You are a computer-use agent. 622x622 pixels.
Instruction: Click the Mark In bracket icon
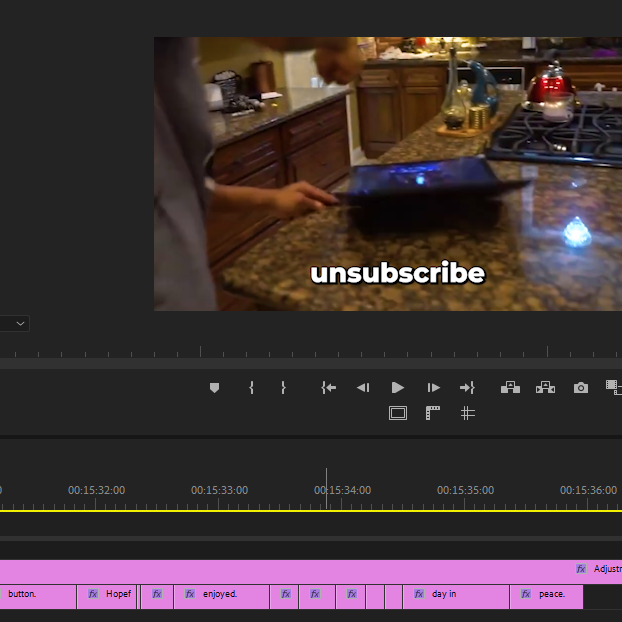point(251,388)
